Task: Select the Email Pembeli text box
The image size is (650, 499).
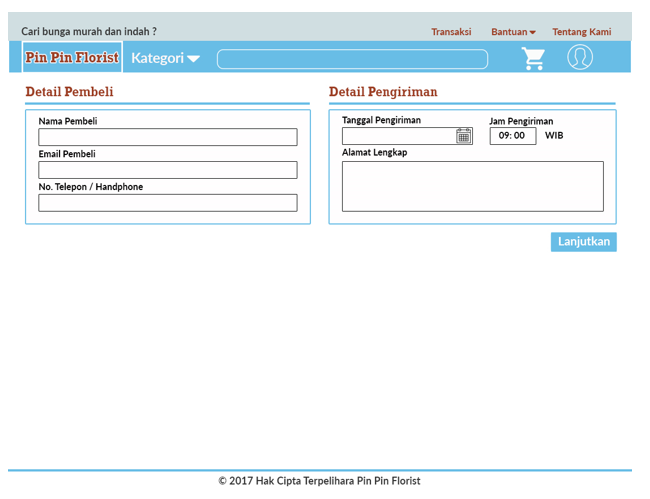Action: pos(167,170)
